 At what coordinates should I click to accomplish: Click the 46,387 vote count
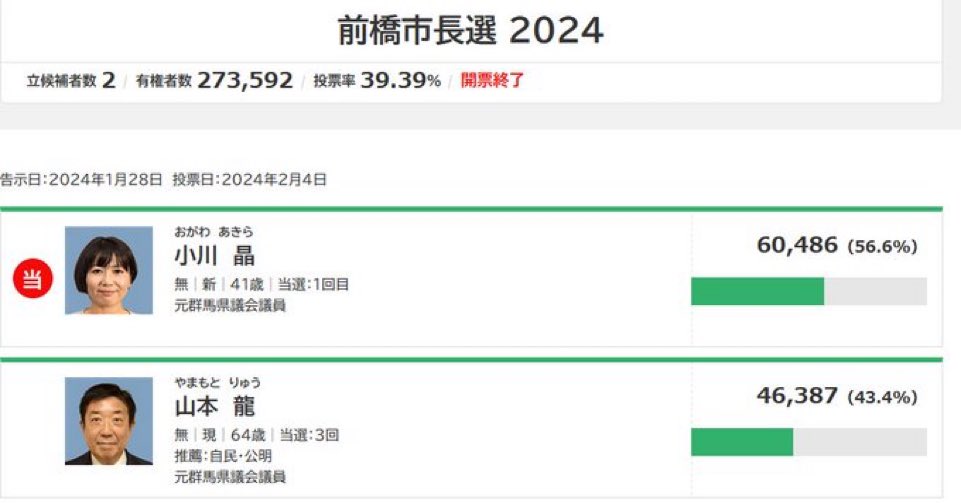point(797,395)
